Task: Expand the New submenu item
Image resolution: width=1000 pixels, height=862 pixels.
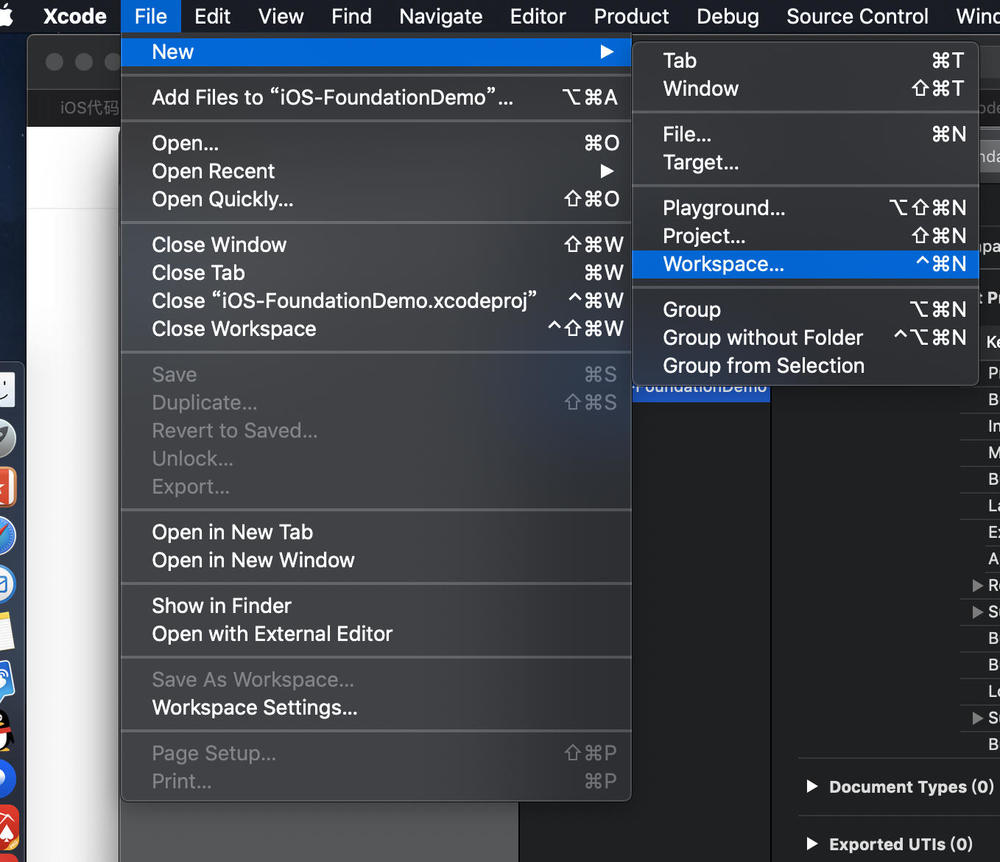Action: tap(376, 52)
